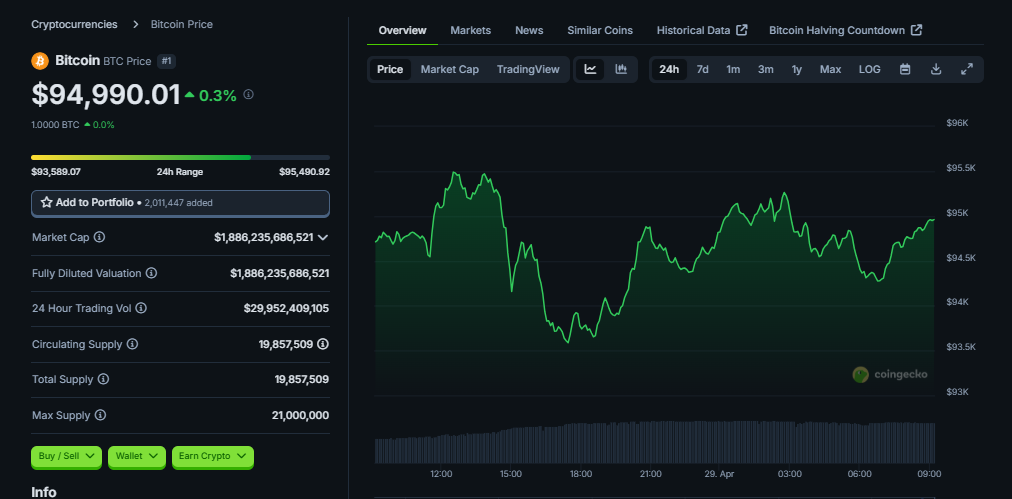Select the Max time range
Image resolution: width=1012 pixels, height=499 pixels.
[831, 69]
